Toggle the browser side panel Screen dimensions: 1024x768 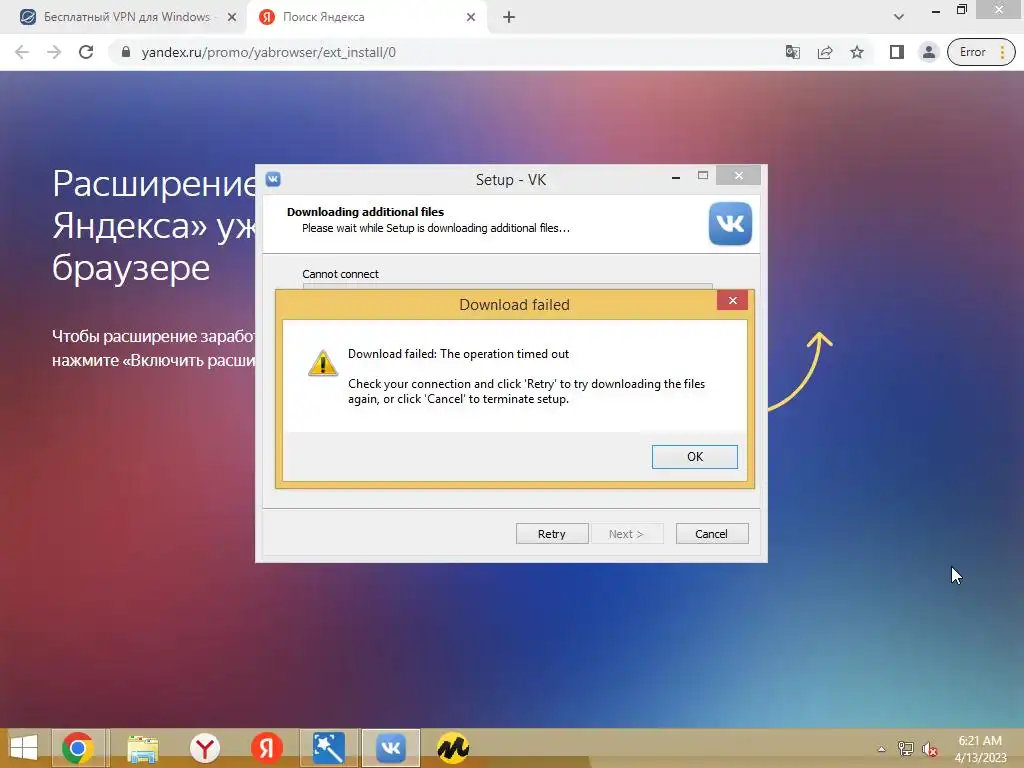tap(897, 52)
